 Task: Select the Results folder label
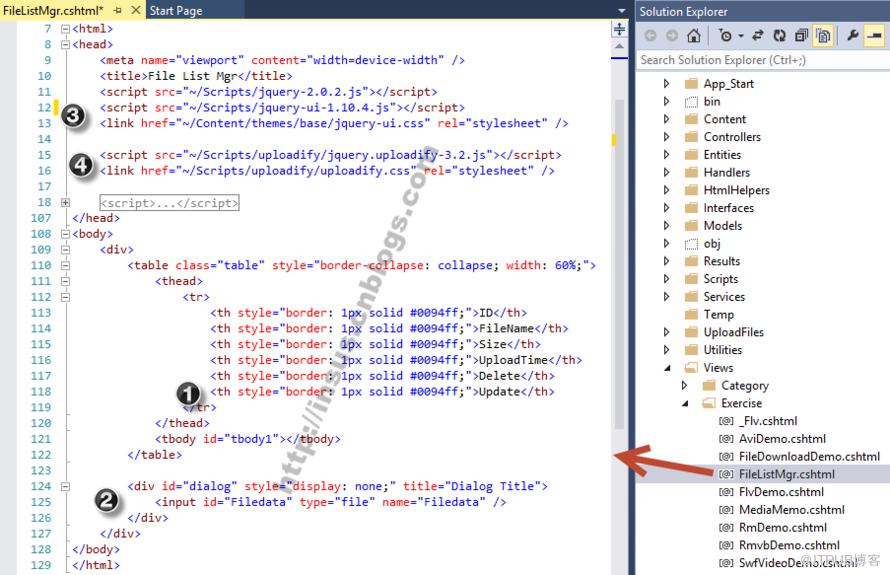tap(721, 261)
